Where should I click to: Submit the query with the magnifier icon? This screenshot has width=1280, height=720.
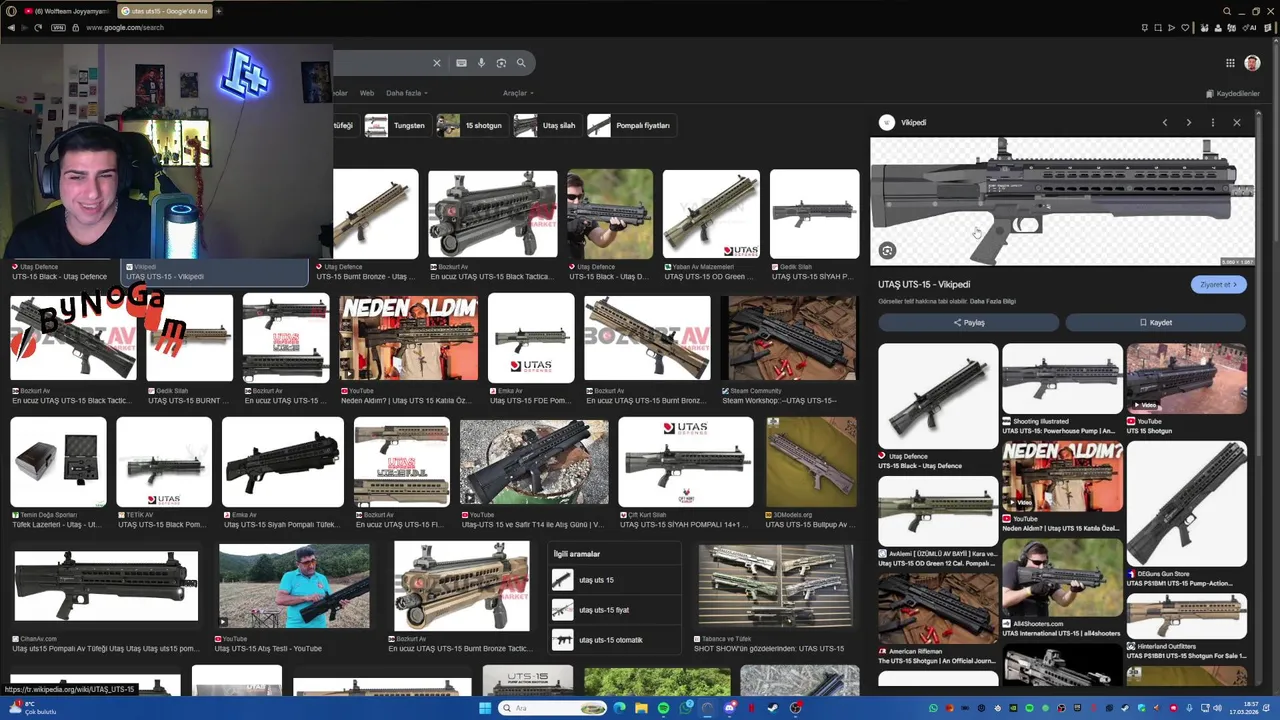coord(521,63)
